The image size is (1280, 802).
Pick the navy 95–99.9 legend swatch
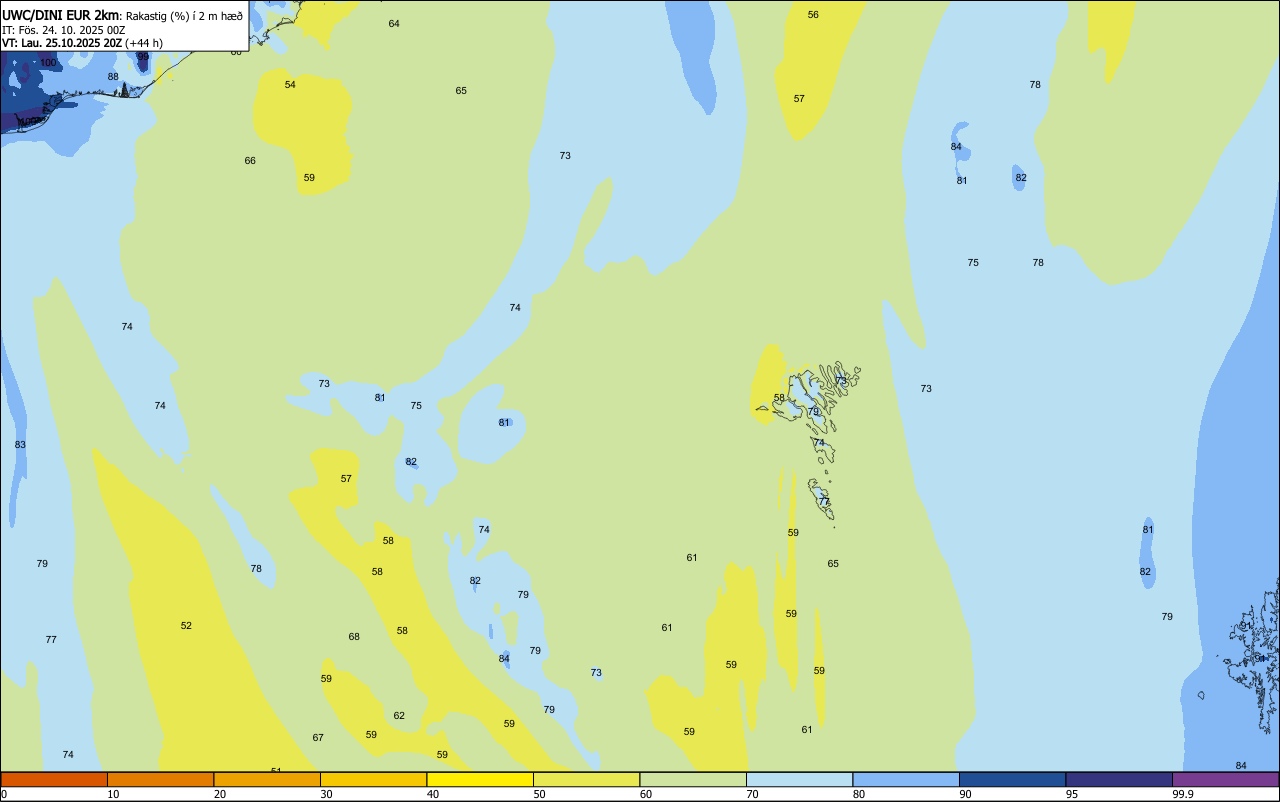[x=1119, y=779]
